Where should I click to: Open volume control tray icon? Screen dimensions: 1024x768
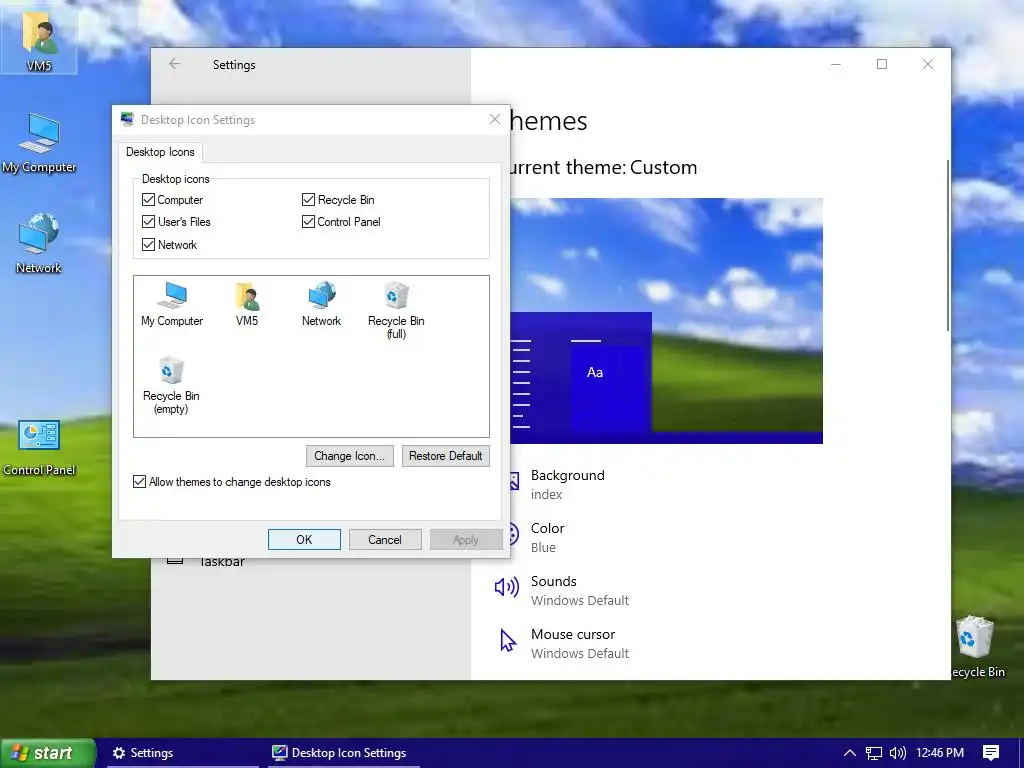(x=898, y=753)
